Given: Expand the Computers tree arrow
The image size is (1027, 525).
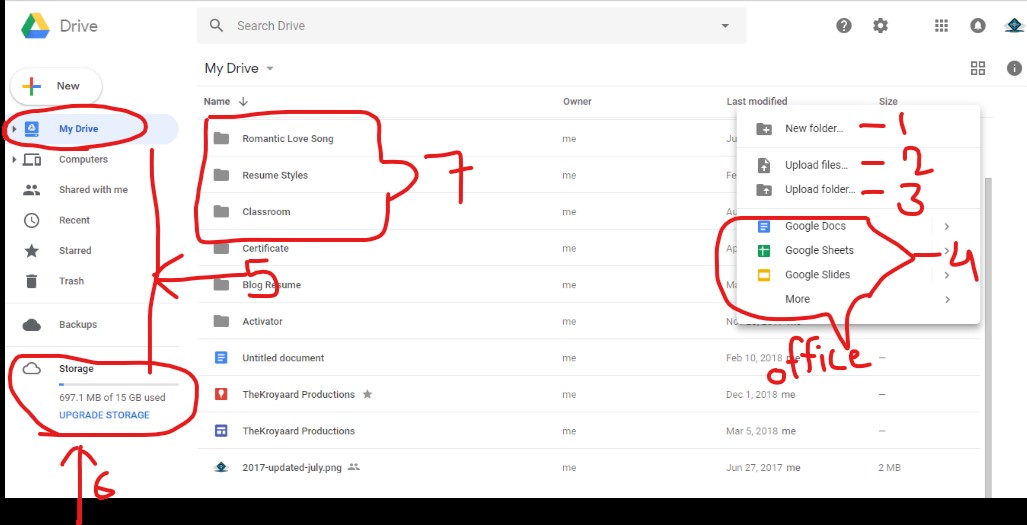Looking at the screenshot, I should [14, 159].
